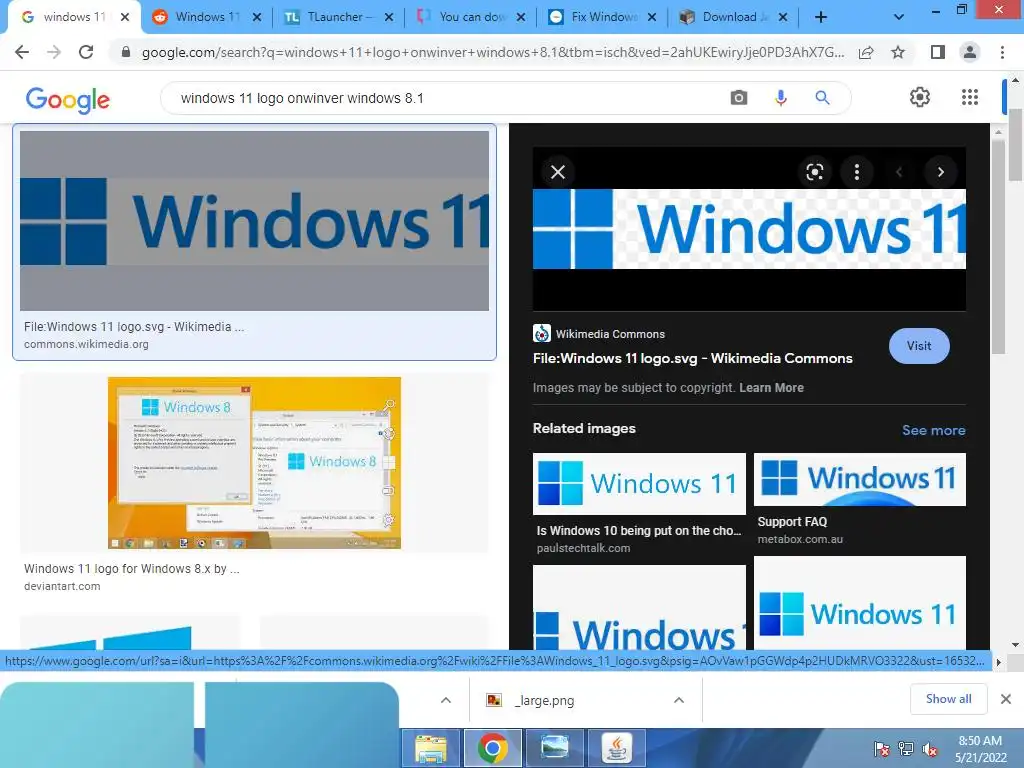The image size is (1024, 768).
Task: Open the Windows 8 deviantart thumbnail
Action: (254, 463)
